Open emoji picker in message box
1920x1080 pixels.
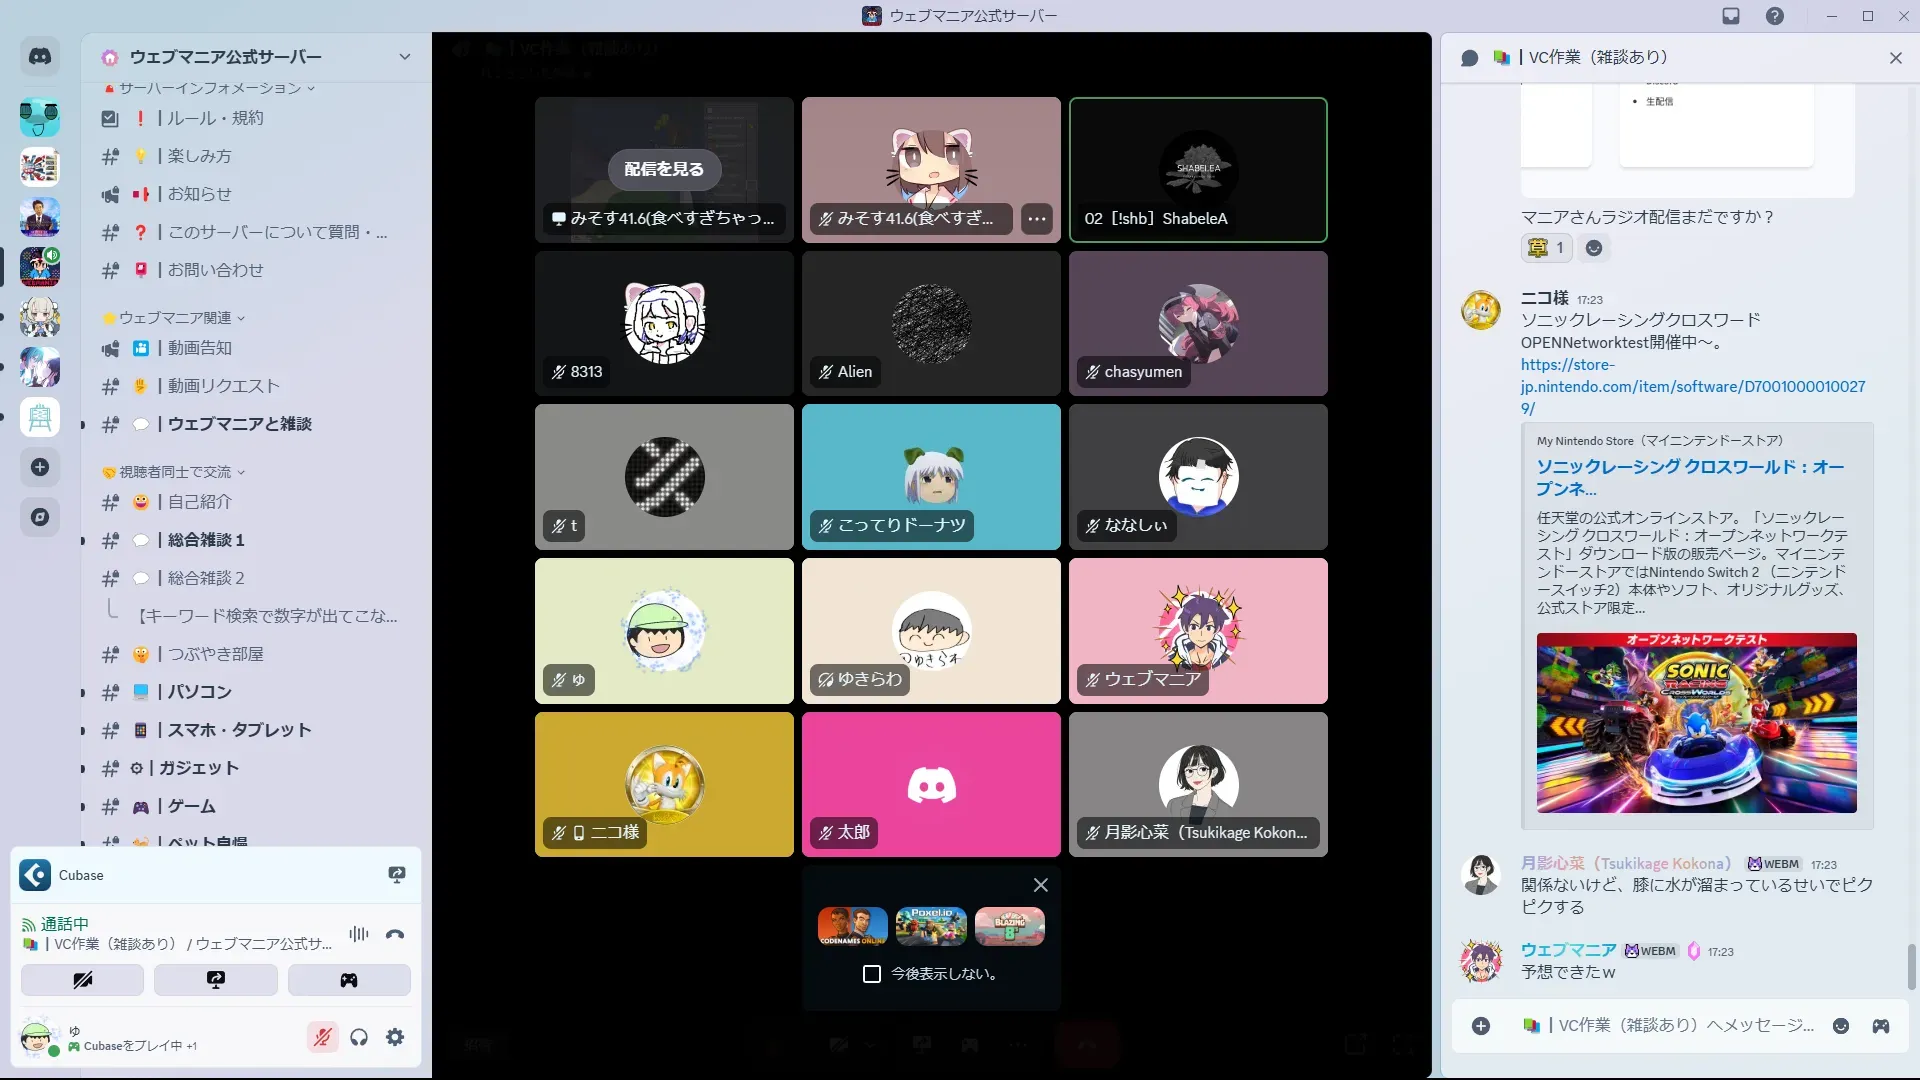click(1841, 1026)
